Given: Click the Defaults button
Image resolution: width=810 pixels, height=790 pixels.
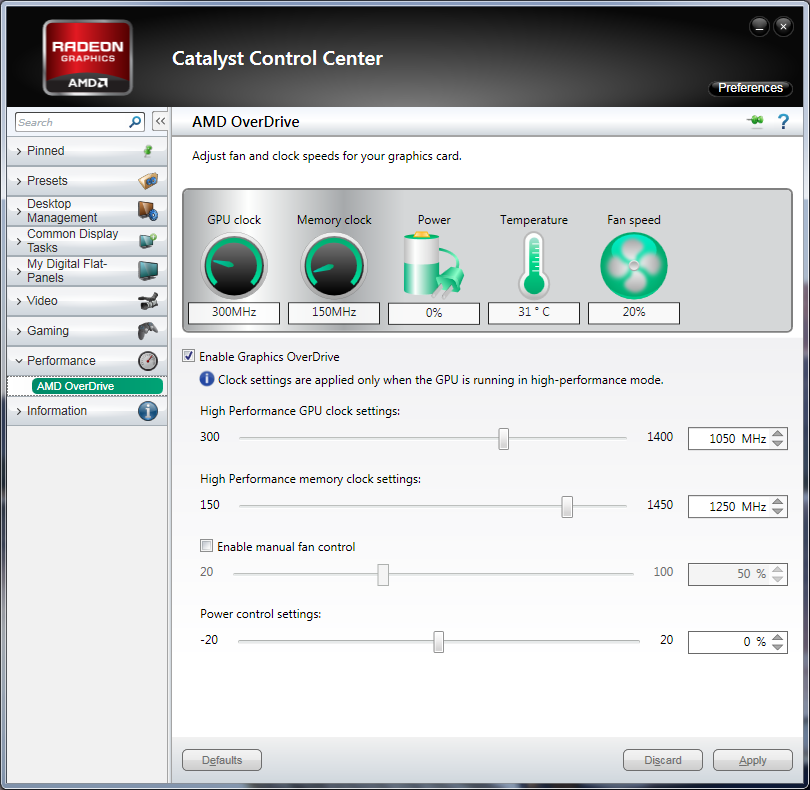Looking at the screenshot, I should (x=222, y=760).
